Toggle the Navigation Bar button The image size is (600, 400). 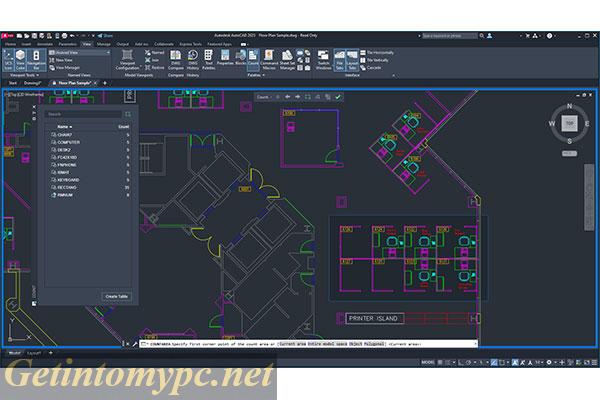(x=36, y=60)
